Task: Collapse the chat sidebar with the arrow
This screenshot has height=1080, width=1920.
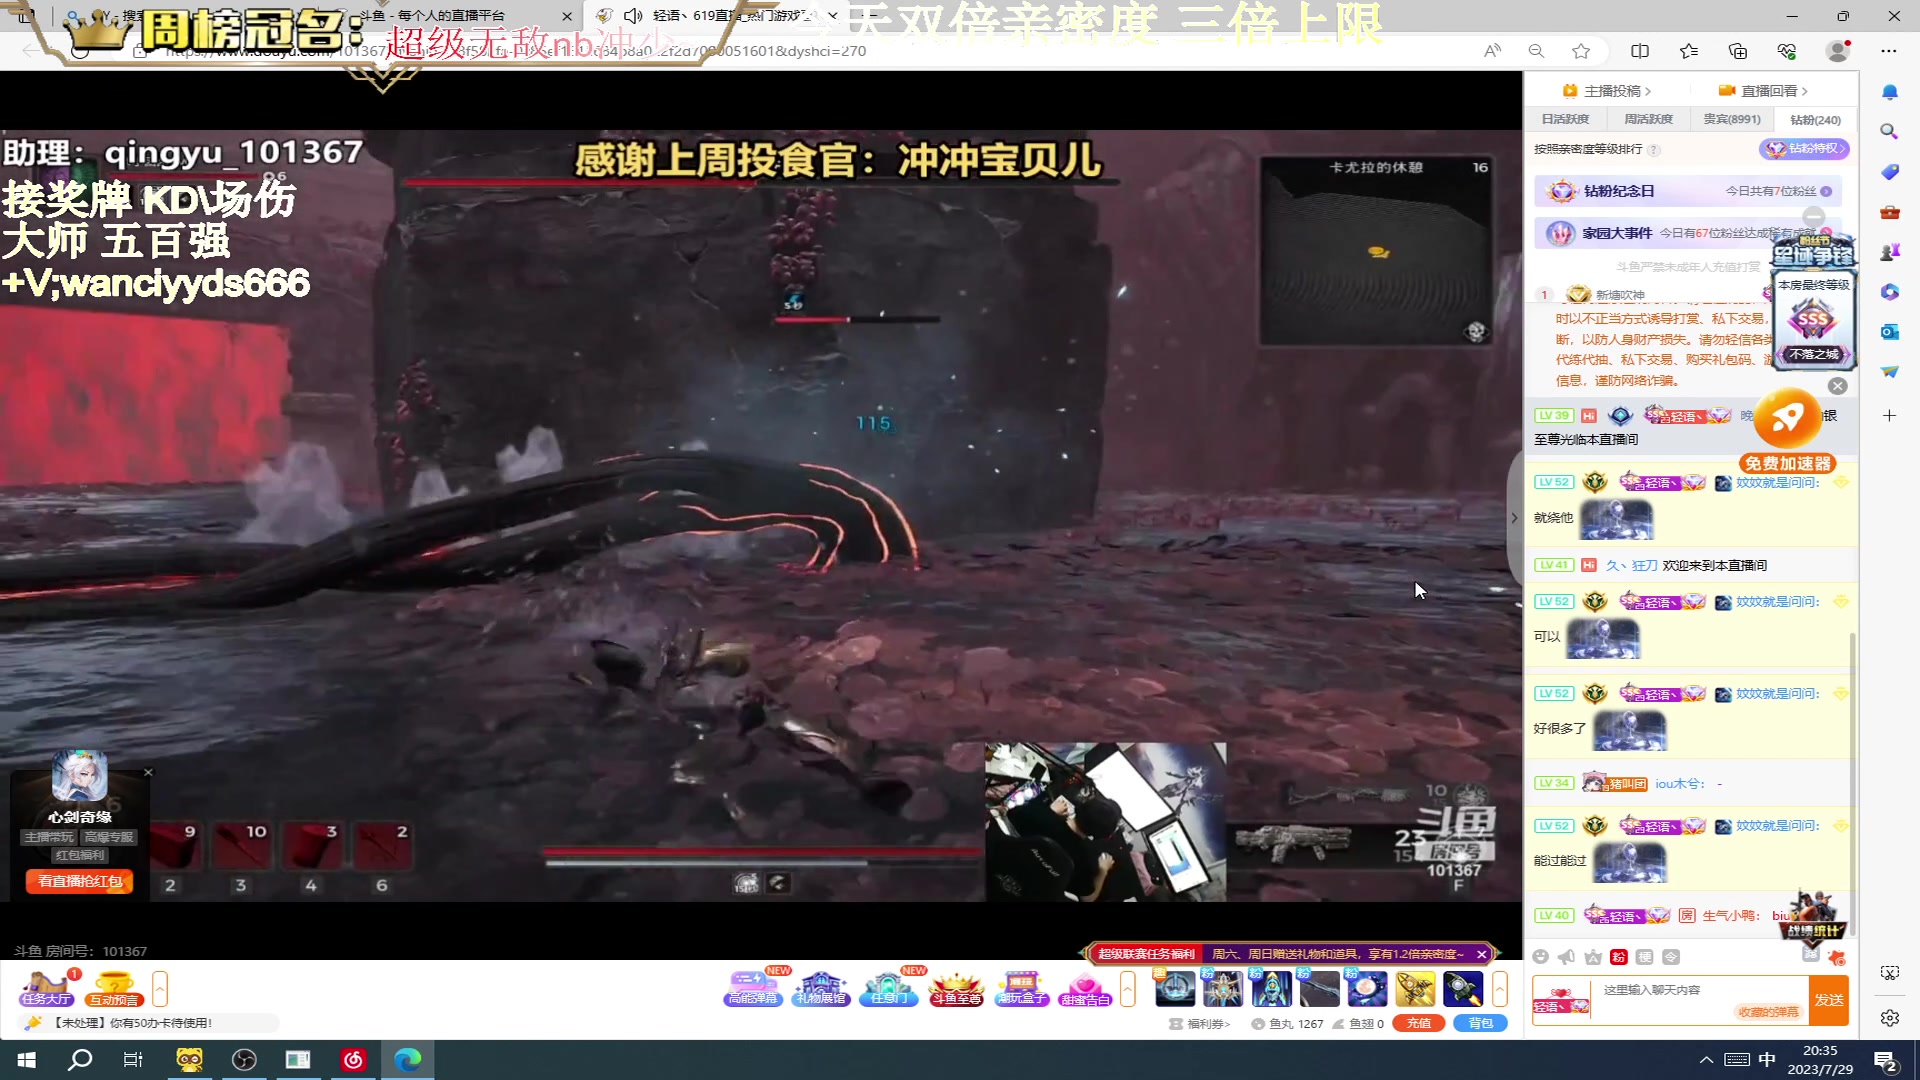Action: pos(1514,518)
